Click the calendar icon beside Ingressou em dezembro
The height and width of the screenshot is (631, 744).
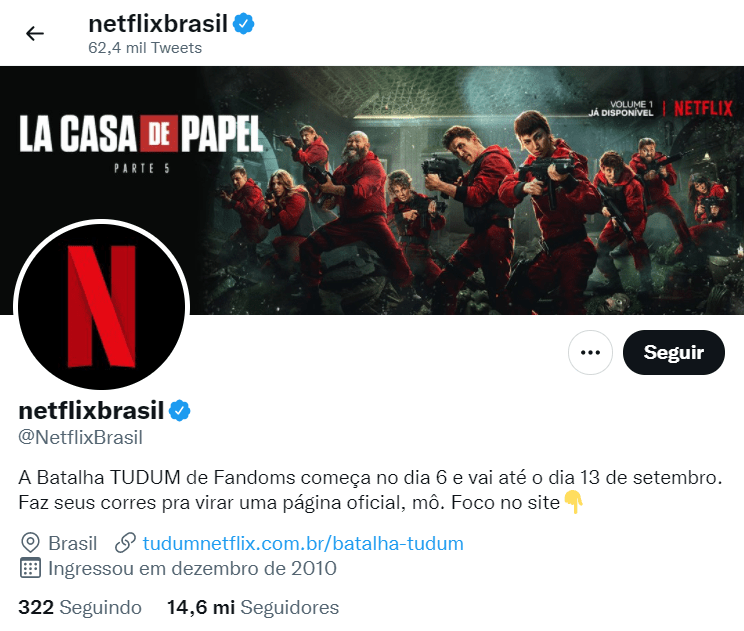30,568
